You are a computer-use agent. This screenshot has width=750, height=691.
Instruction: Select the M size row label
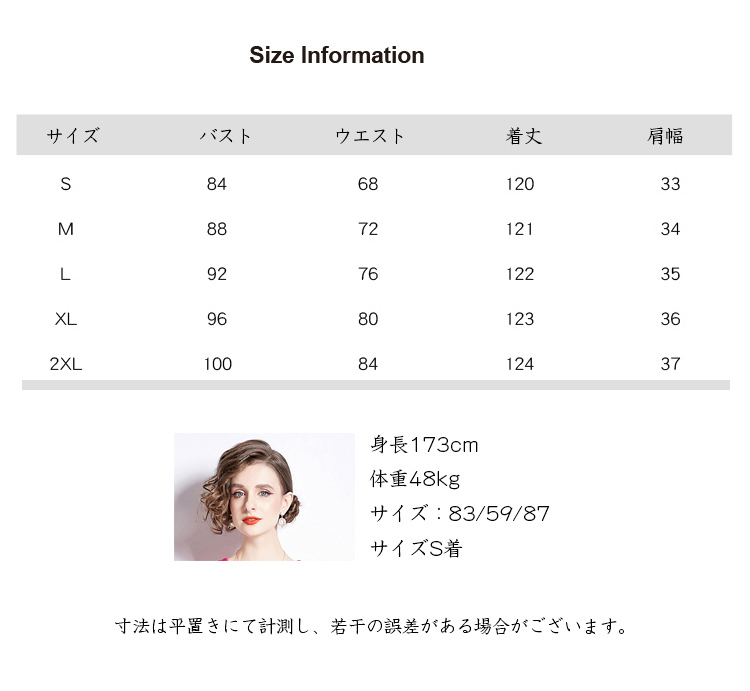click(66, 229)
